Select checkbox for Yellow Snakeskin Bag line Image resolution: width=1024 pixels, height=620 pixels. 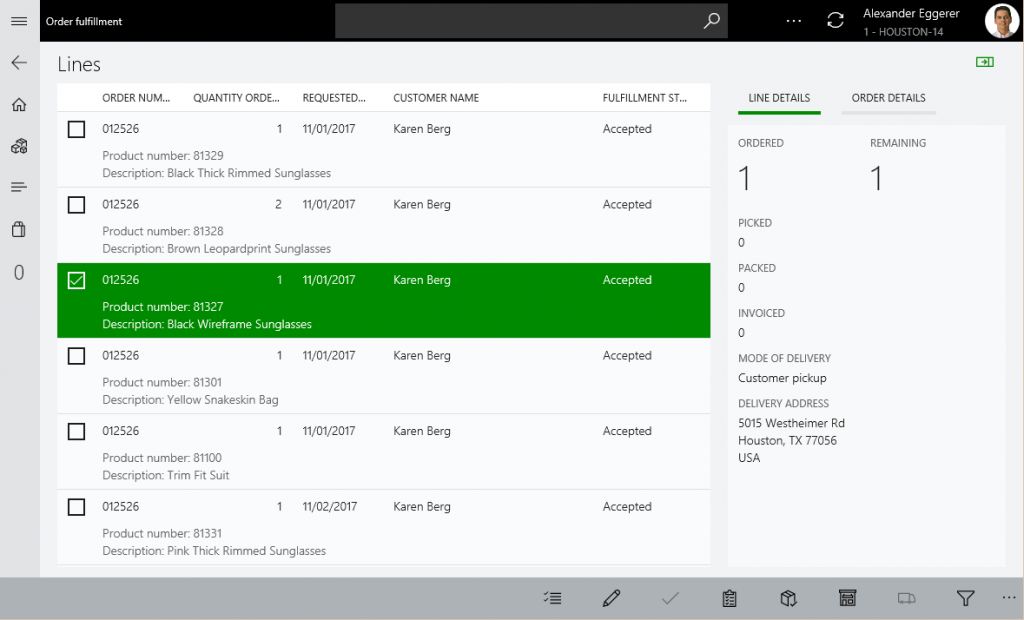(76, 356)
